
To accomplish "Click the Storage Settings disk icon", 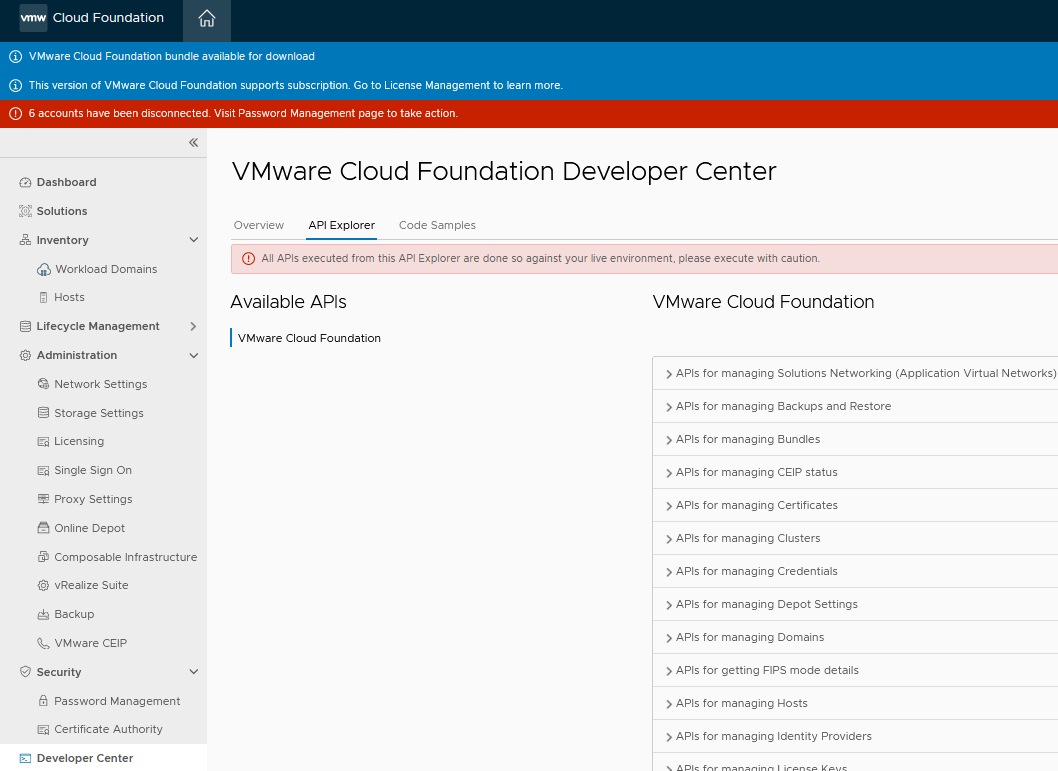I will tap(43, 413).
